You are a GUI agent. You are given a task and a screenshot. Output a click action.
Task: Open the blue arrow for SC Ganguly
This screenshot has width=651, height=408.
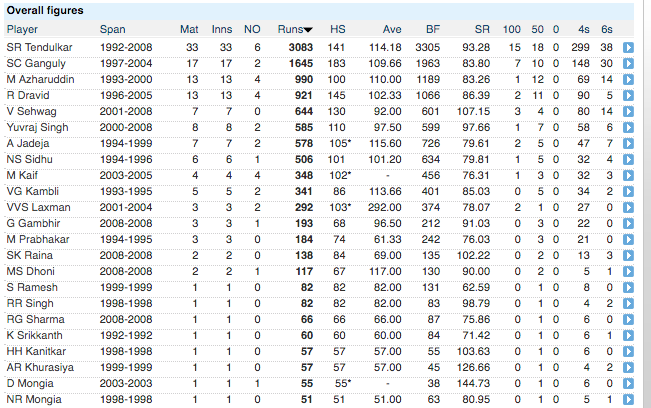(x=628, y=64)
